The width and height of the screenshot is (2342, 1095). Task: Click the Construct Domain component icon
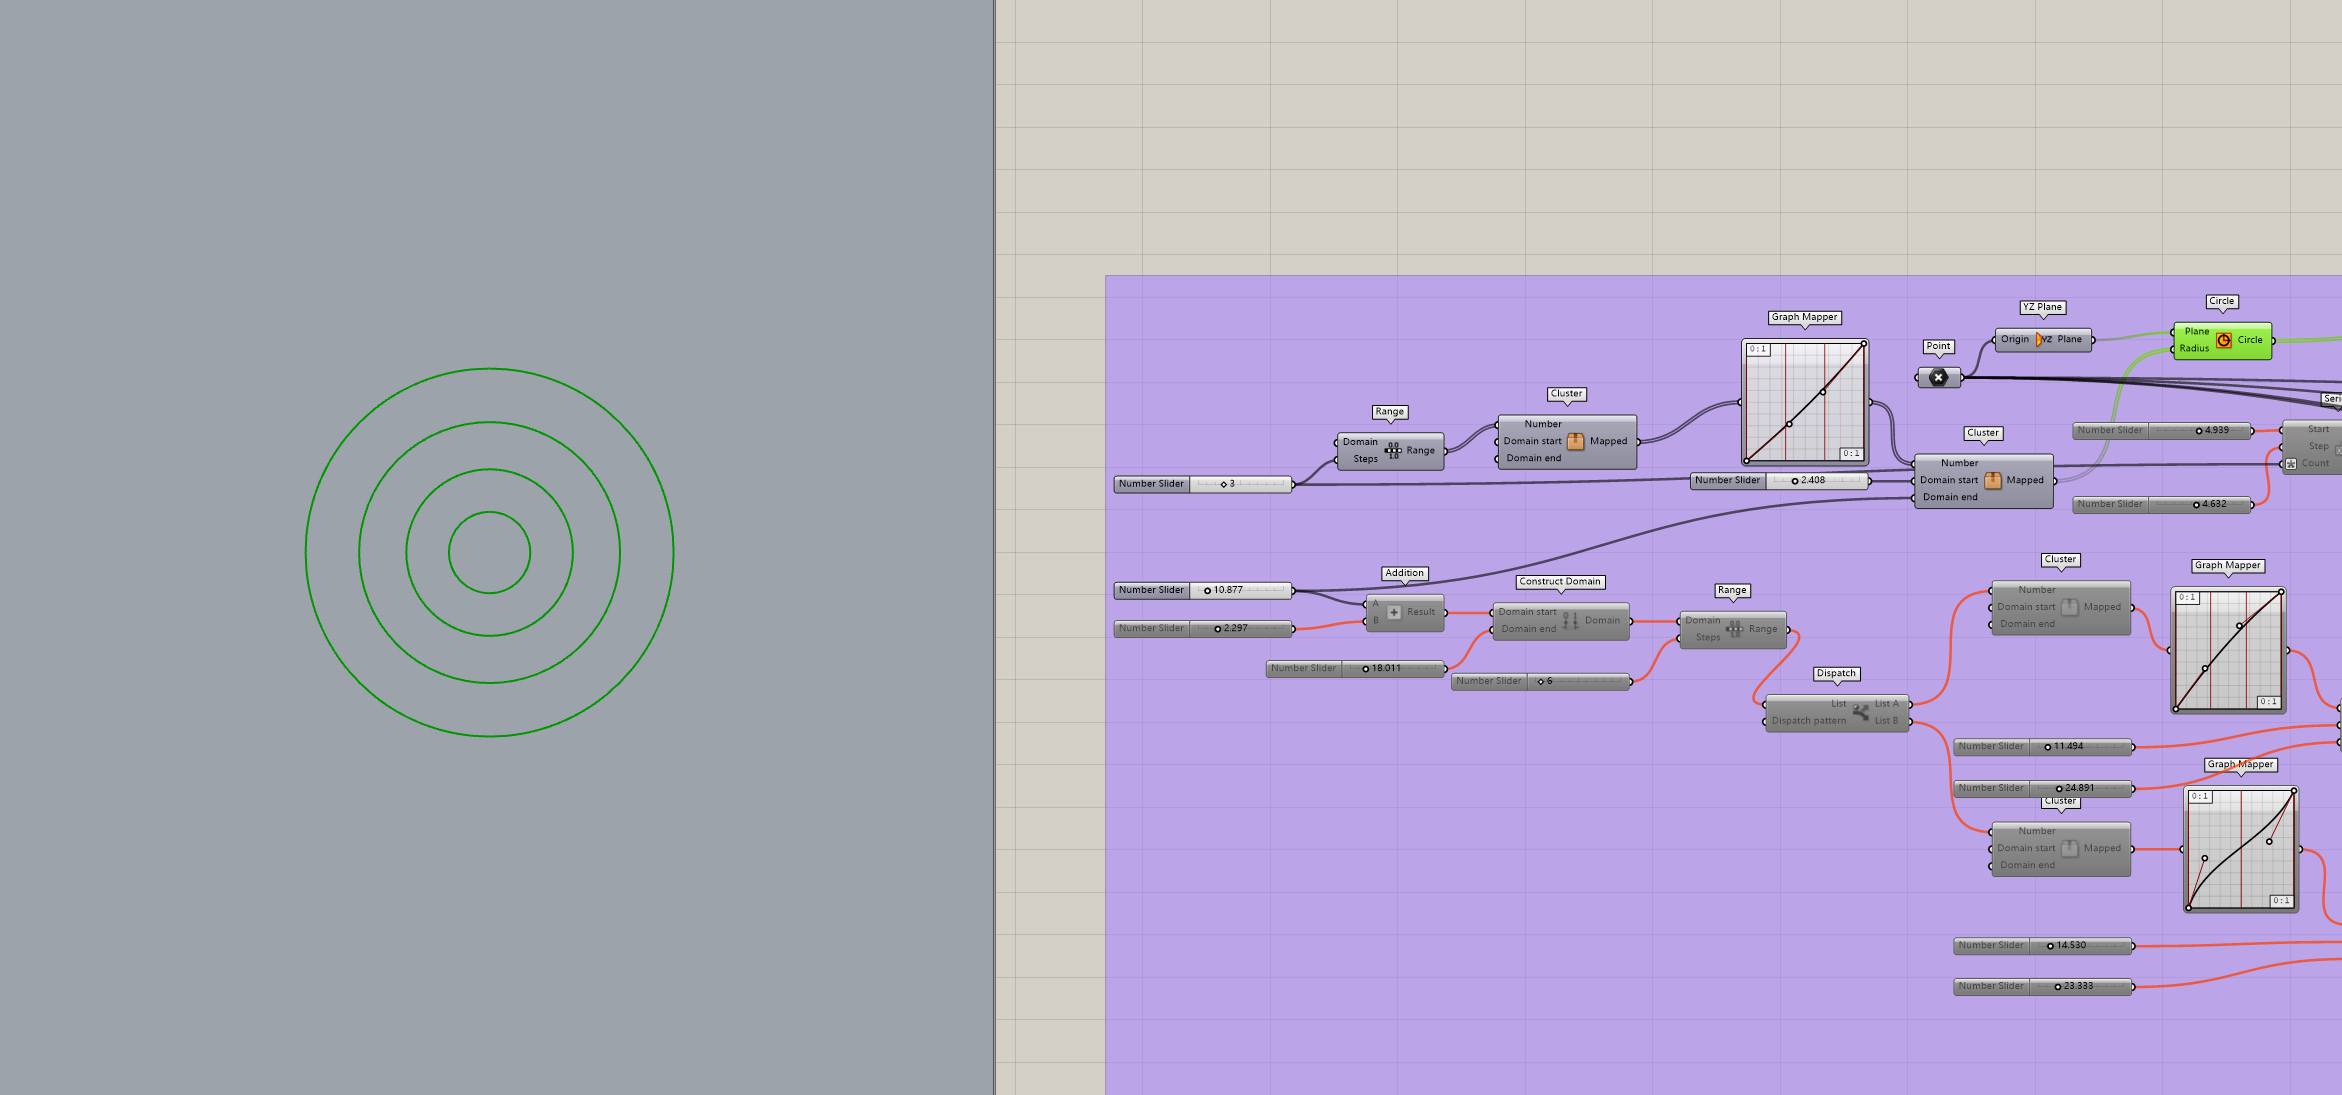[1570, 621]
